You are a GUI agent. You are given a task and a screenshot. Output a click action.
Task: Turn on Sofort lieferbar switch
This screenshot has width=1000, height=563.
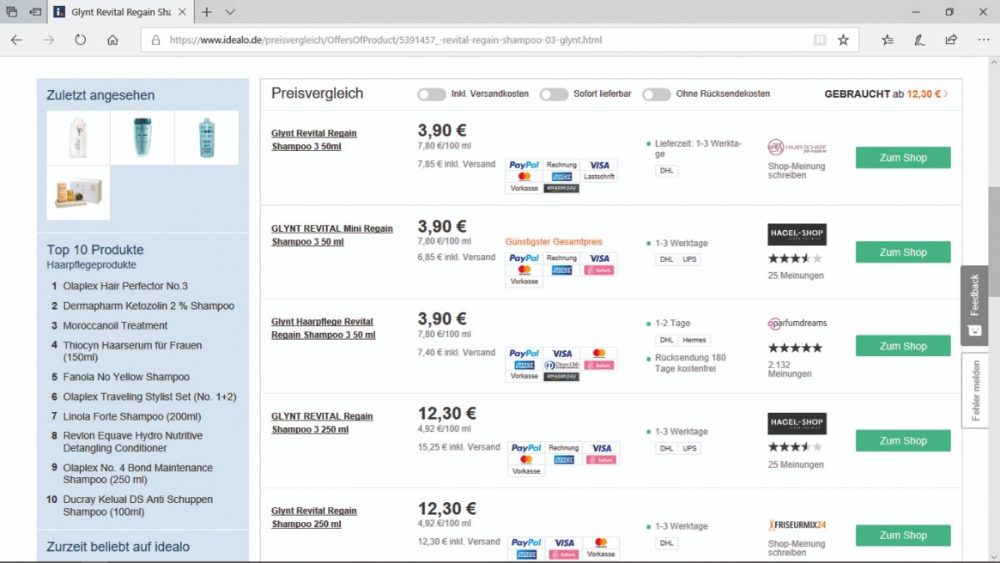click(554, 94)
